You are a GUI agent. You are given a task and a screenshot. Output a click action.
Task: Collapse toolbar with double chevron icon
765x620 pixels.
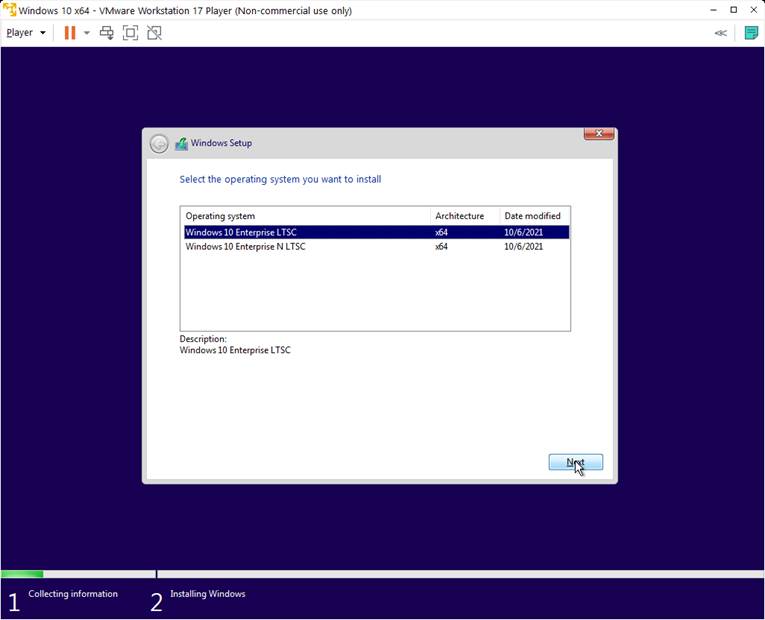point(720,33)
